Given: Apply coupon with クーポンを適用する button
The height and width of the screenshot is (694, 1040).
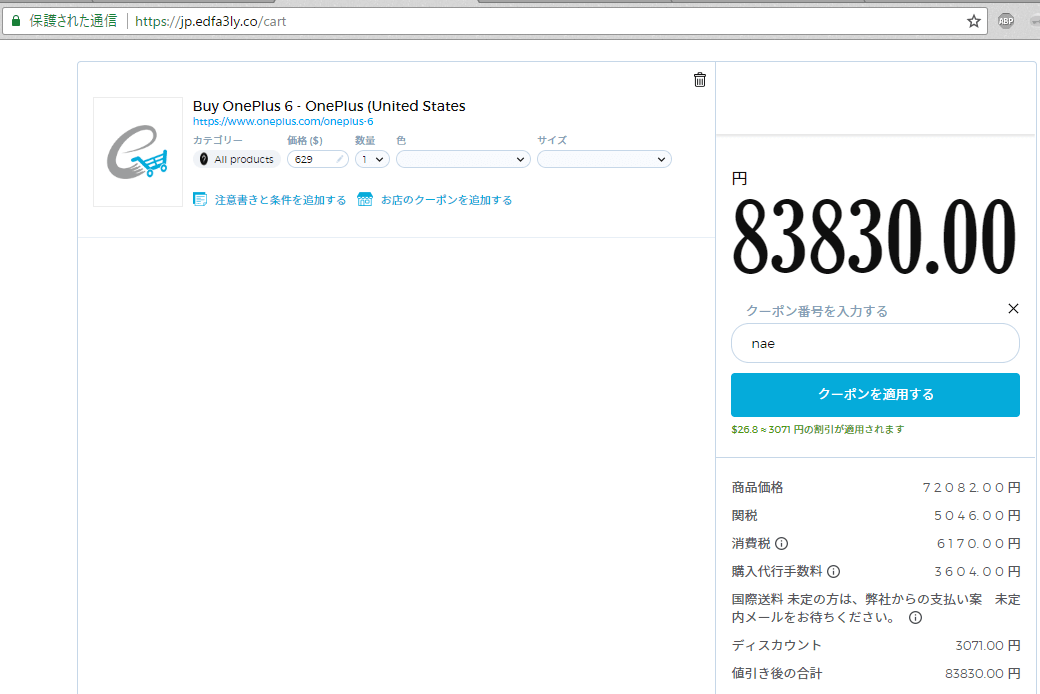Looking at the screenshot, I should click(x=875, y=395).
